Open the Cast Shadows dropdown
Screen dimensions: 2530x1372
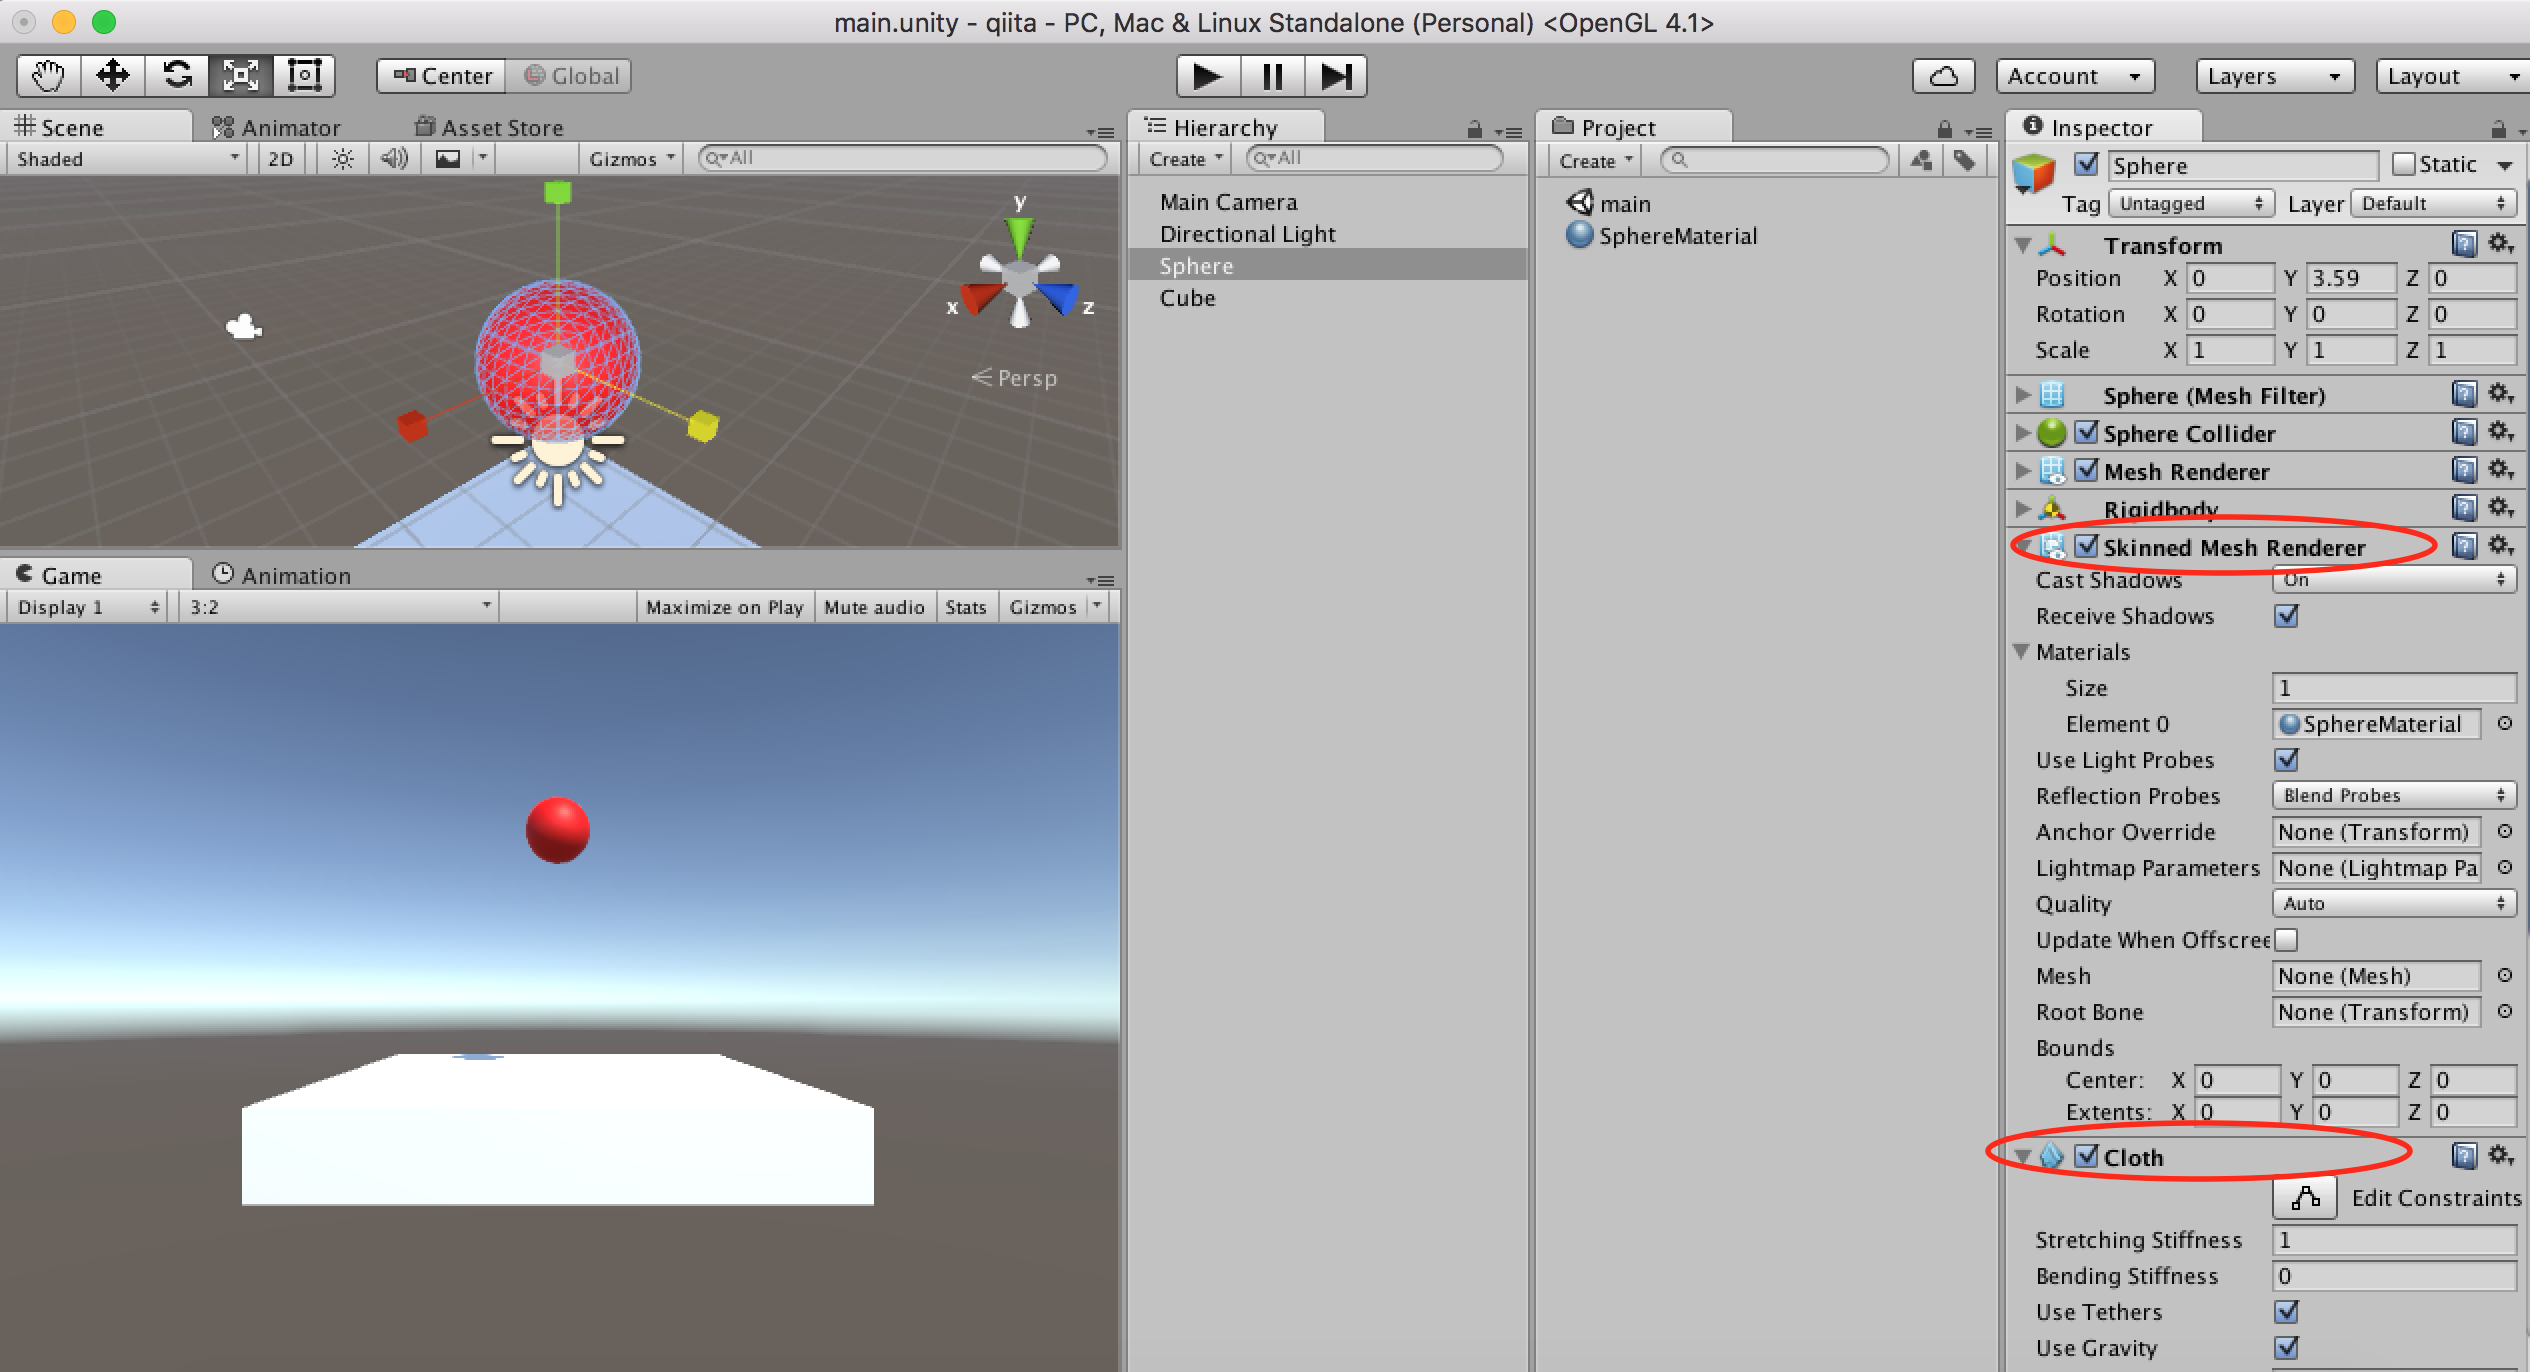pos(2393,579)
